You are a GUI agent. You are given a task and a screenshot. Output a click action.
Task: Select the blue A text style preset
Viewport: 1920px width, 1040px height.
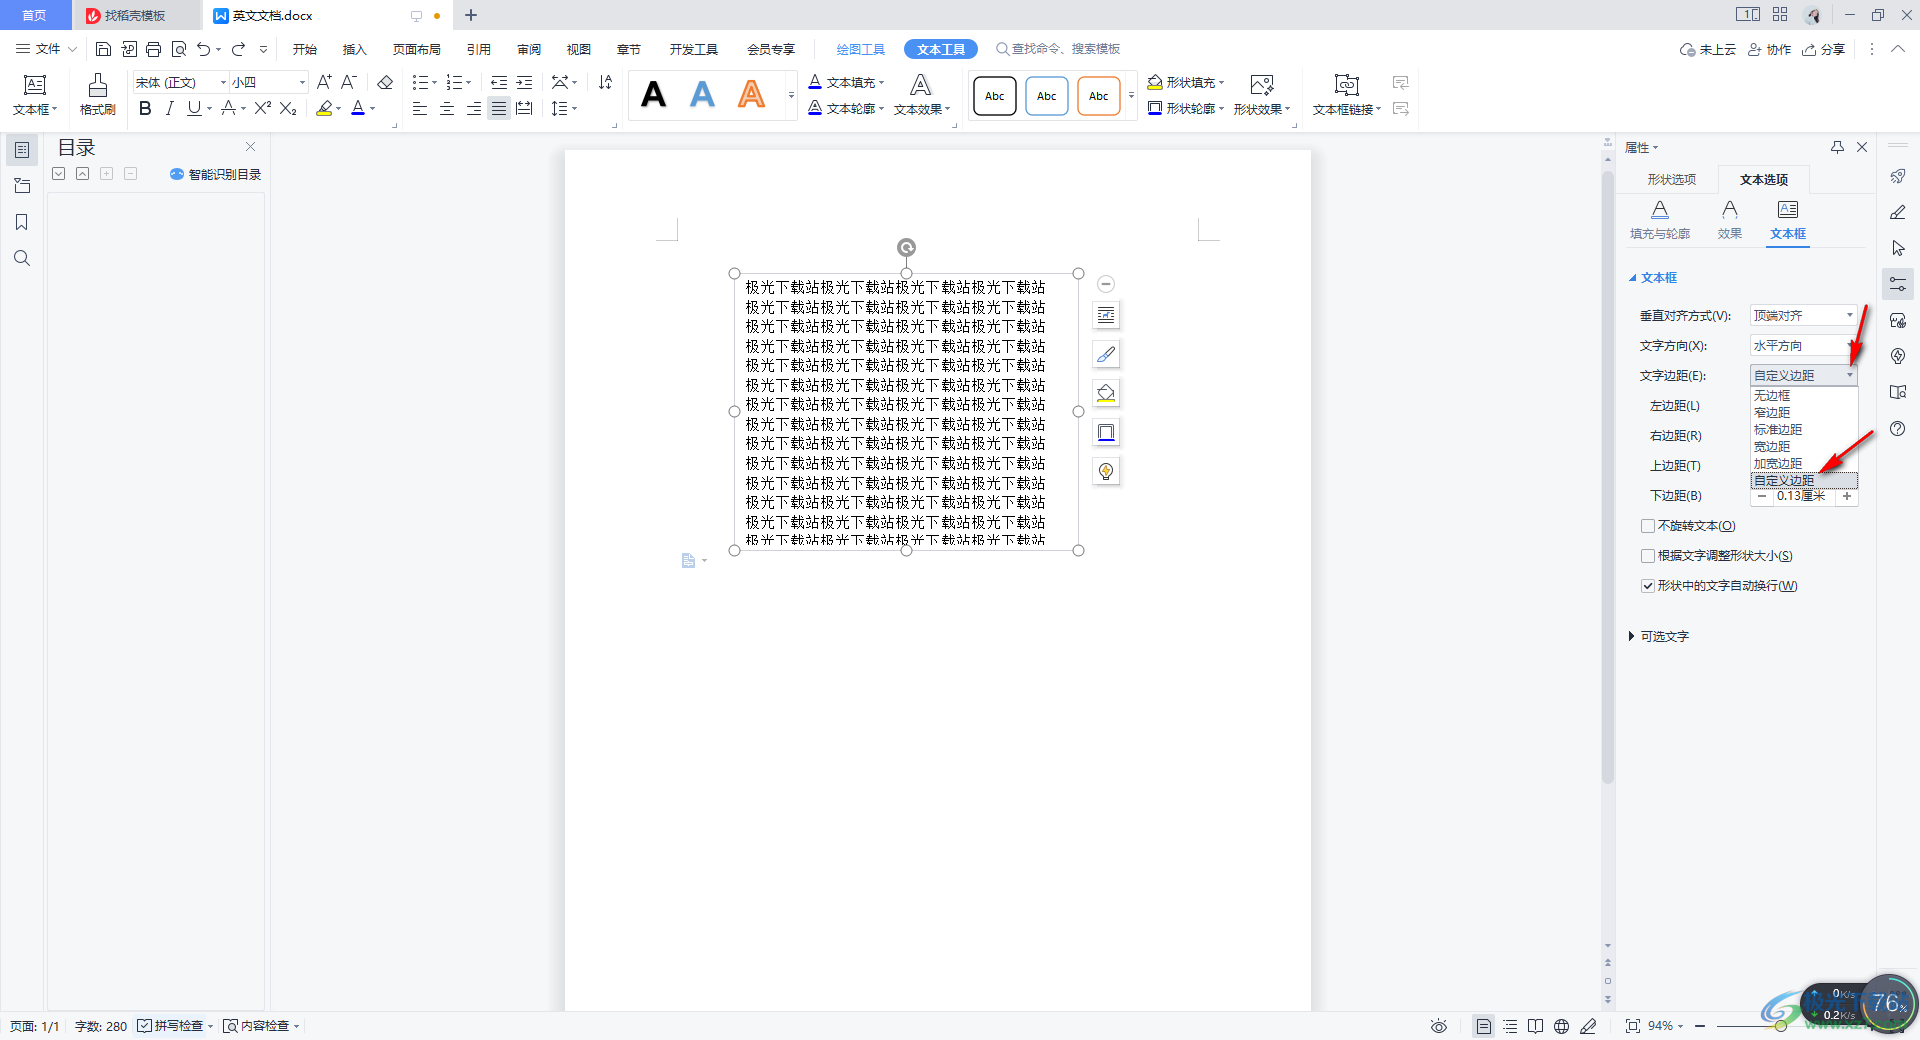(x=703, y=95)
